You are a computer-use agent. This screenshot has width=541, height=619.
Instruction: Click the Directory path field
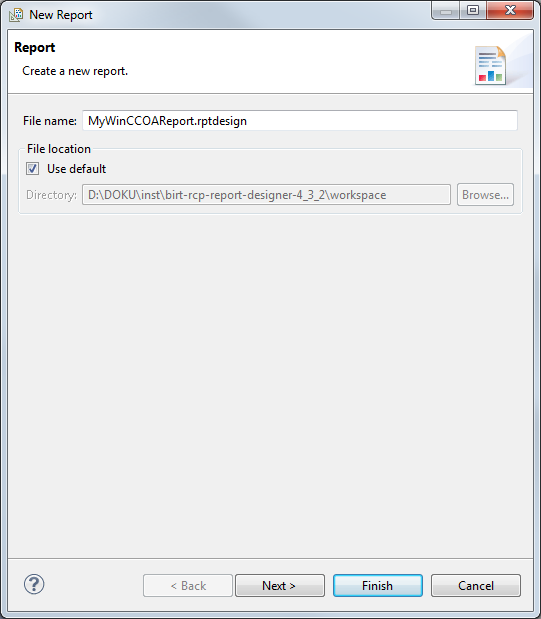click(266, 195)
